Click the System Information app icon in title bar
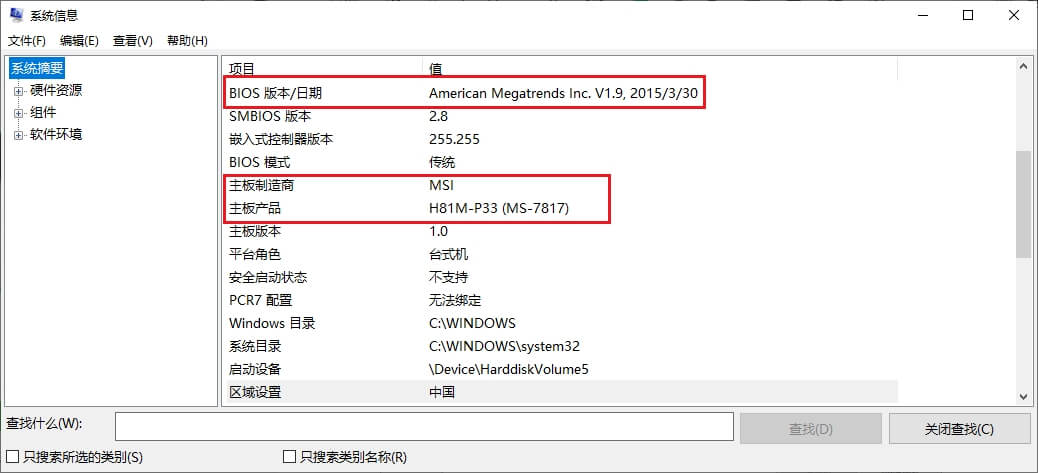1038x473 pixels. (x=15, y=15)
